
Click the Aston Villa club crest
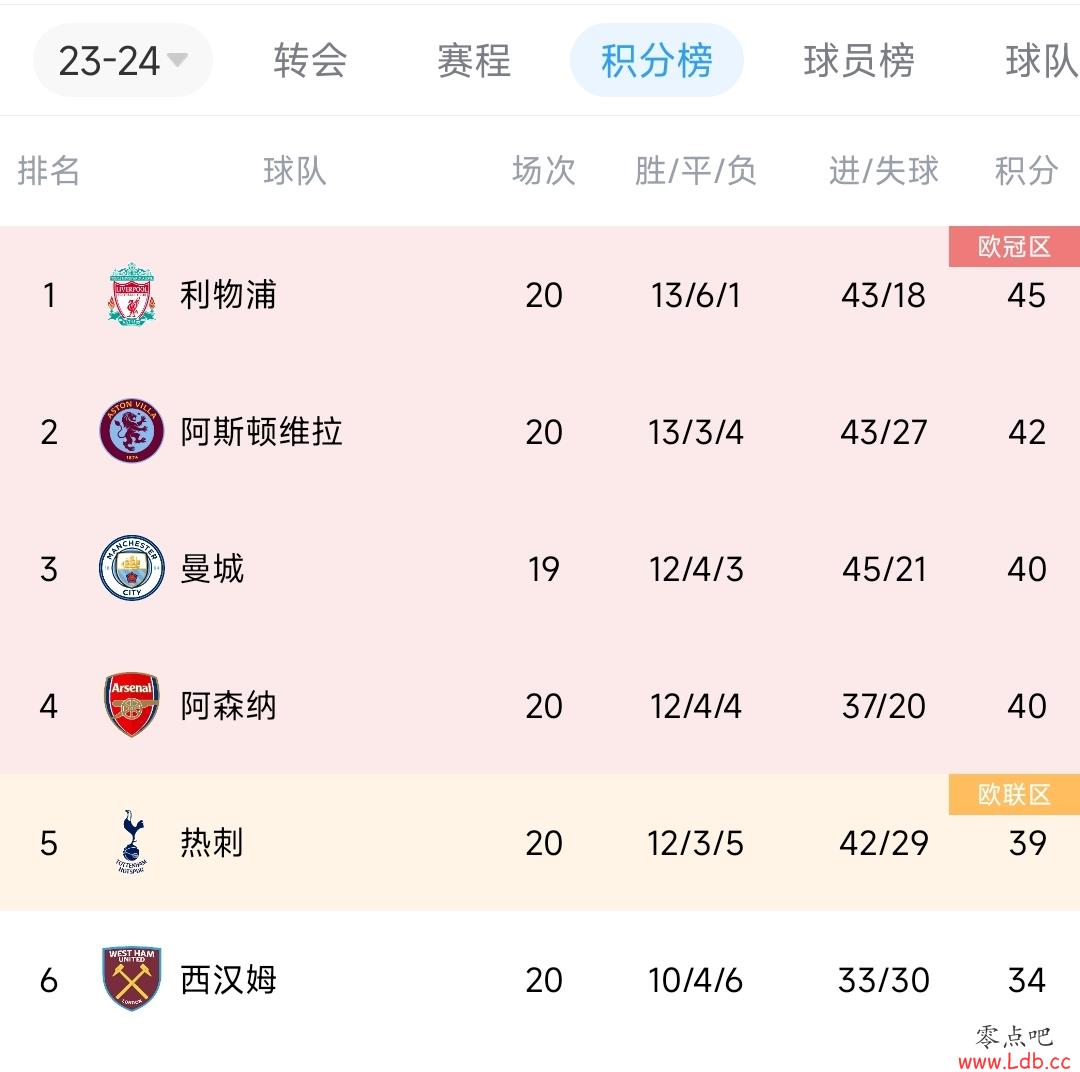click(132, 431)
